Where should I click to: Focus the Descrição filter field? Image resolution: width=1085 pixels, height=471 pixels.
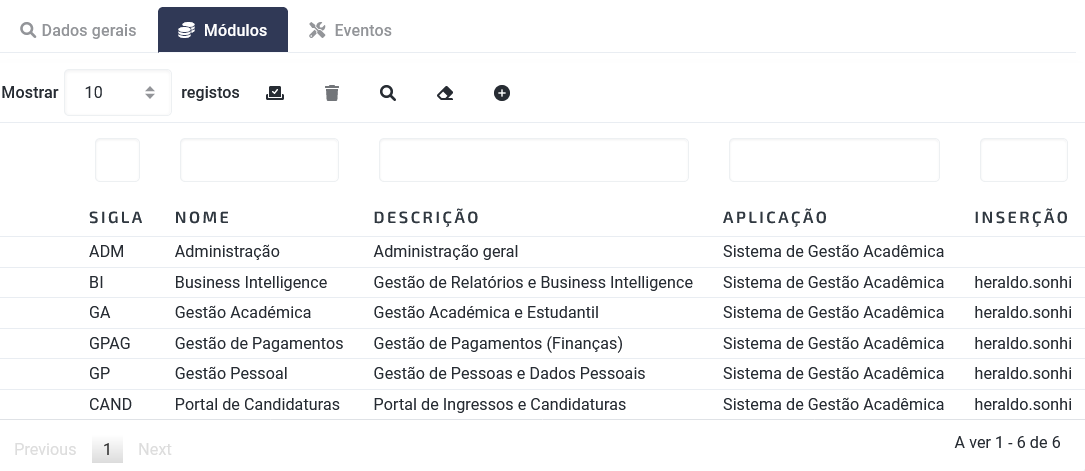point(534,160)
